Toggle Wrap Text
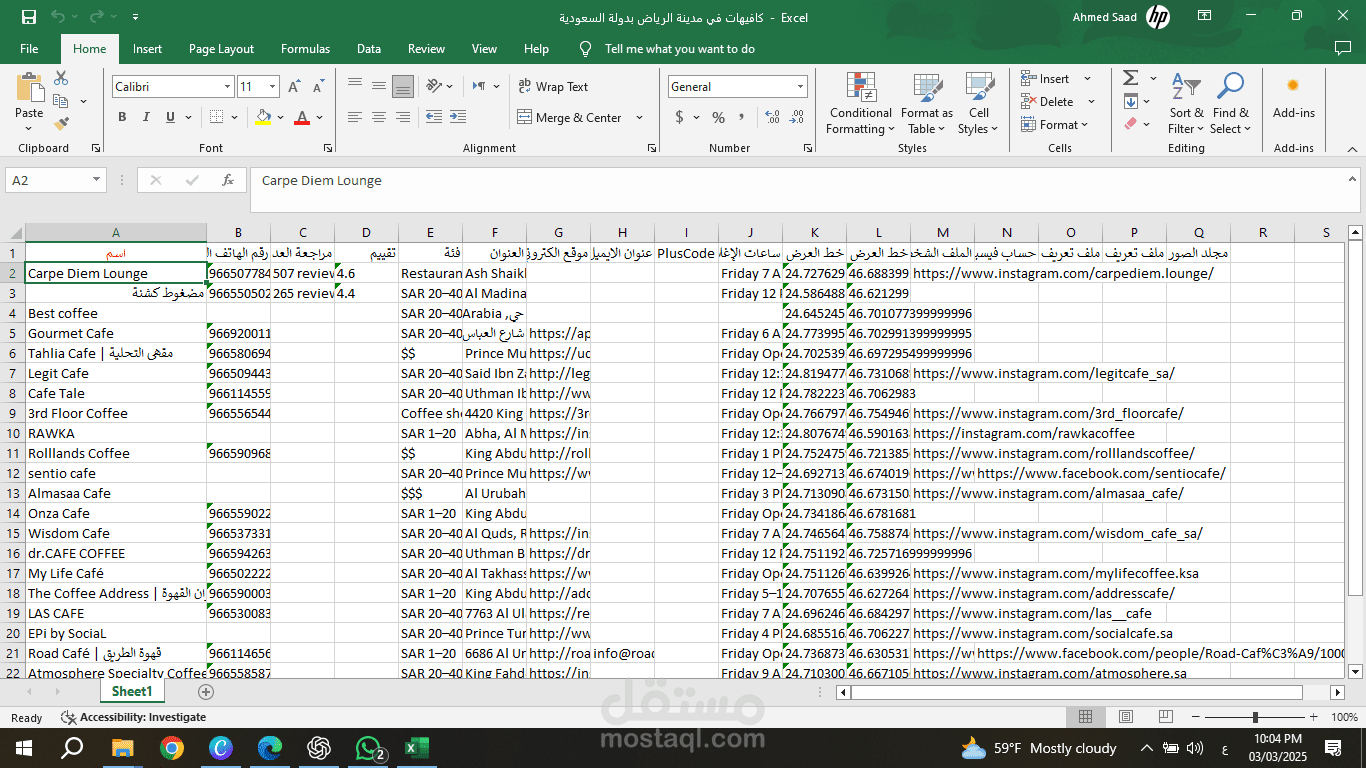1366x768 pixels. 553,87
